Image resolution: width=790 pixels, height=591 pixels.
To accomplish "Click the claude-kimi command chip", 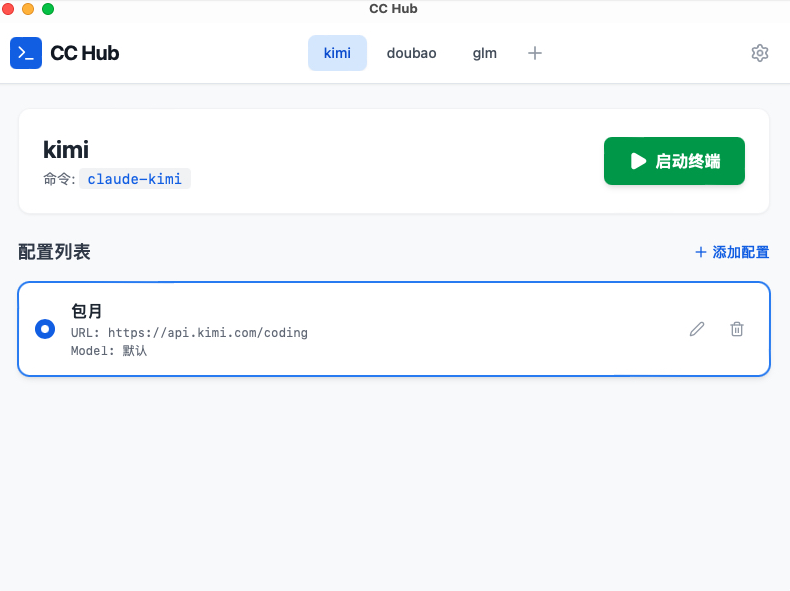I will coord(135,179).
